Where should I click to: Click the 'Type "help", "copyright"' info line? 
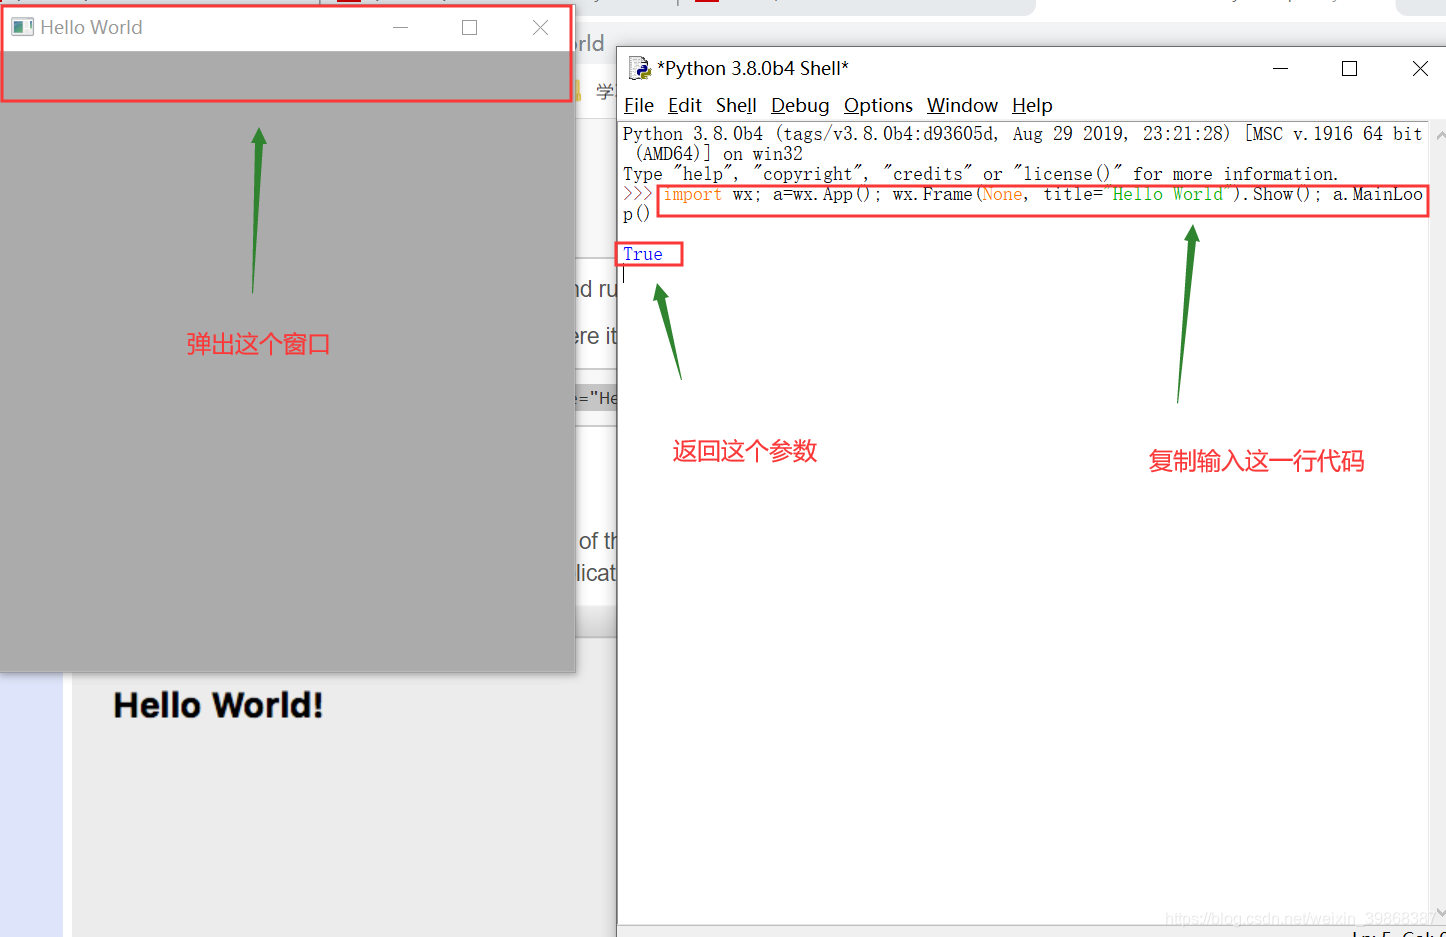(980, 174)
